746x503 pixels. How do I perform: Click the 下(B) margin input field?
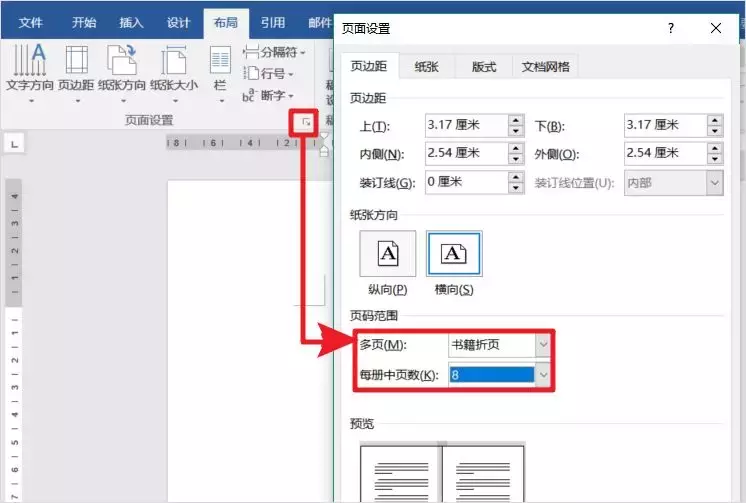(665, 126)
